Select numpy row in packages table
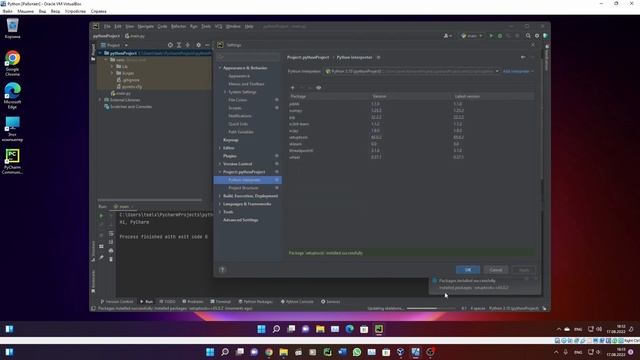The height and width of the screenshot is (360, 640). [x=411, y=111]
